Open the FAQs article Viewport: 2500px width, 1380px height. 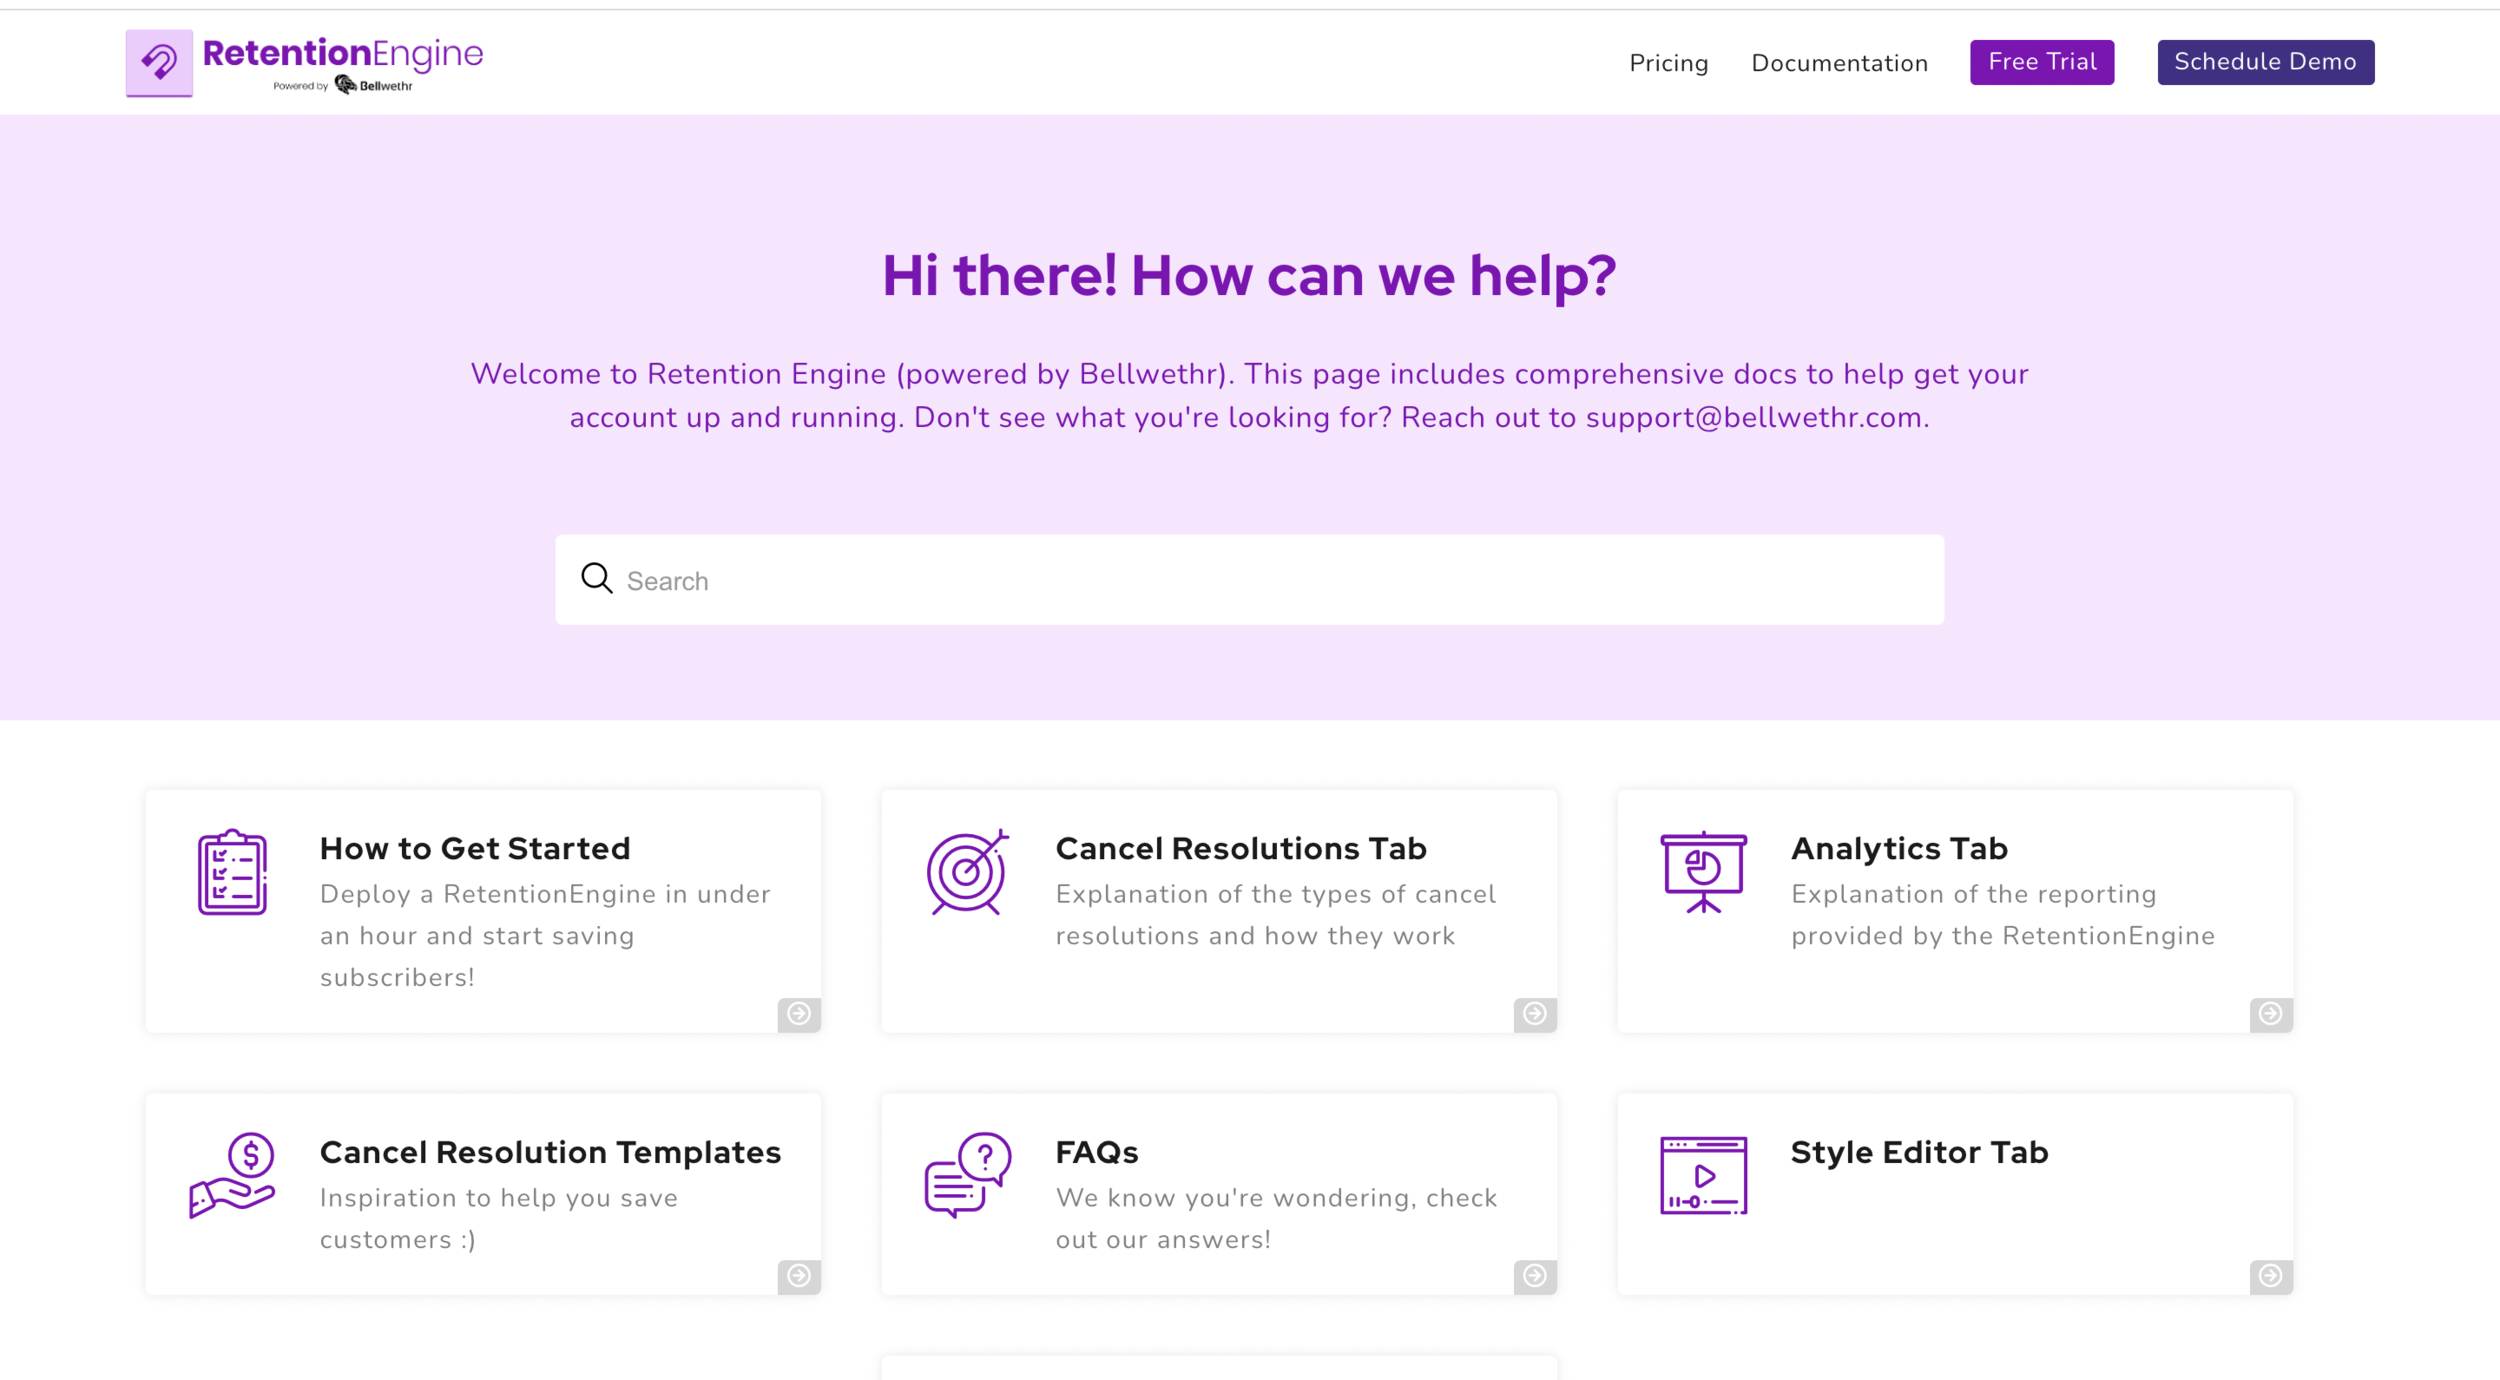(1097, 1152)
